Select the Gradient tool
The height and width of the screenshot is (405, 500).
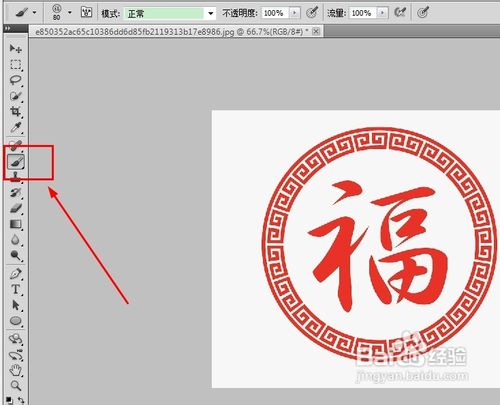[x=15, y=224]
